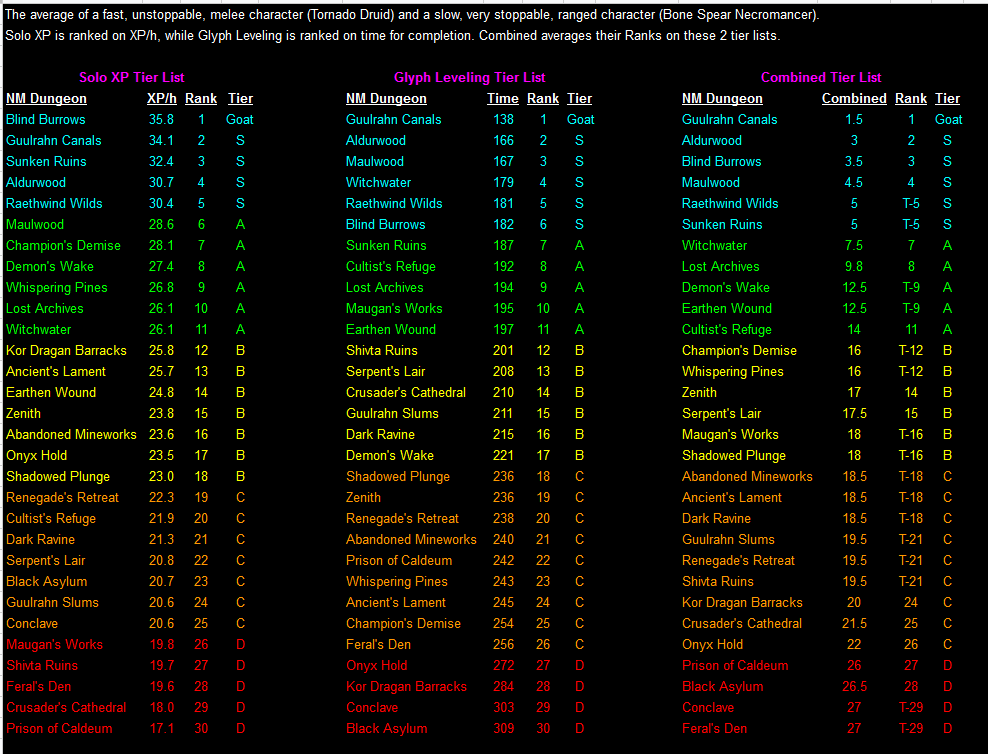Click Onyx Hold in Solo XP list
This screenshot has height=754, width=988.
(37, 455)
